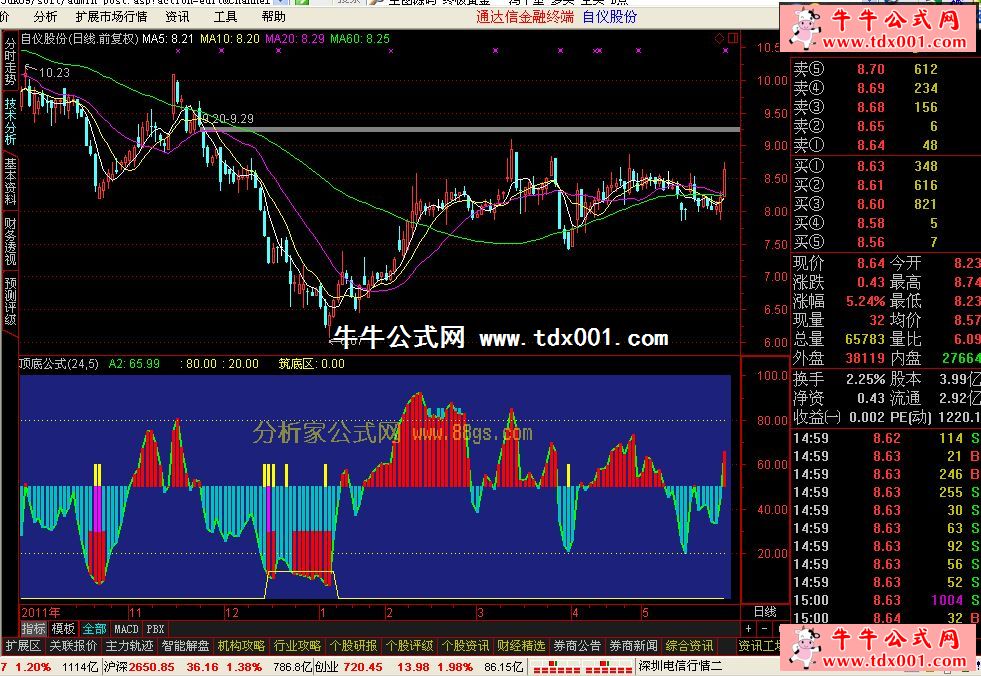Open the 财务透视 side tab
The height and width of the screenshot is (676, 981).
click(x=10, y=241)
